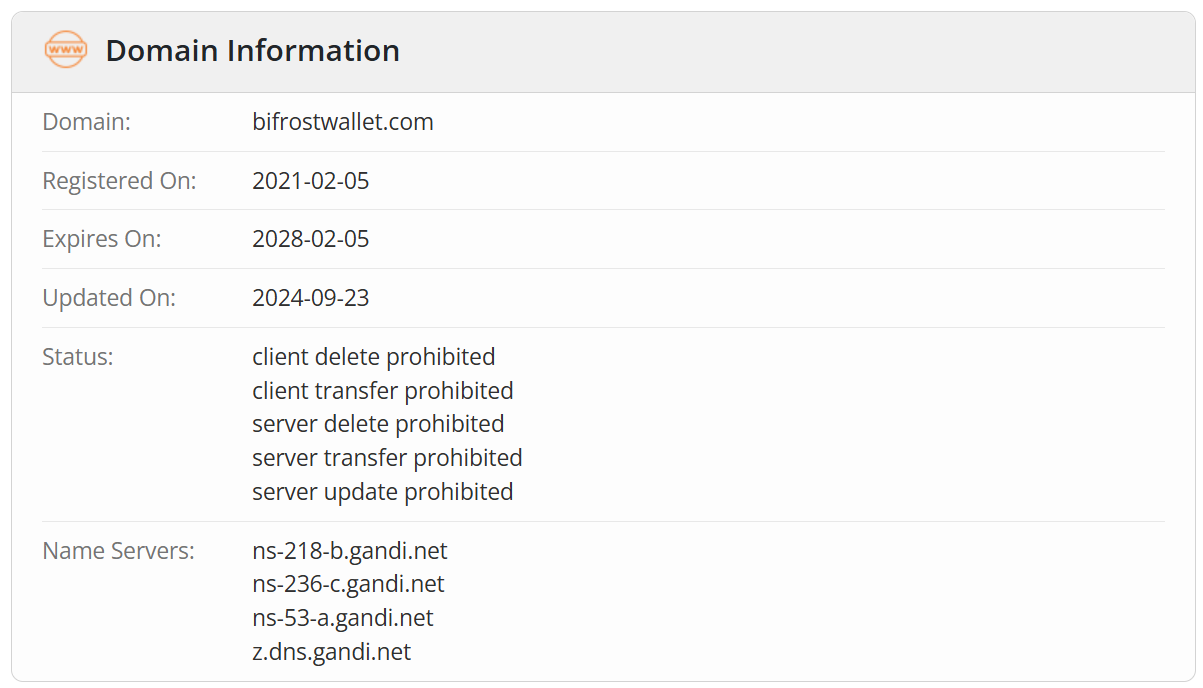
Task: Select the bifrostwallet.com domain value
Action: [x=343, y=122]
